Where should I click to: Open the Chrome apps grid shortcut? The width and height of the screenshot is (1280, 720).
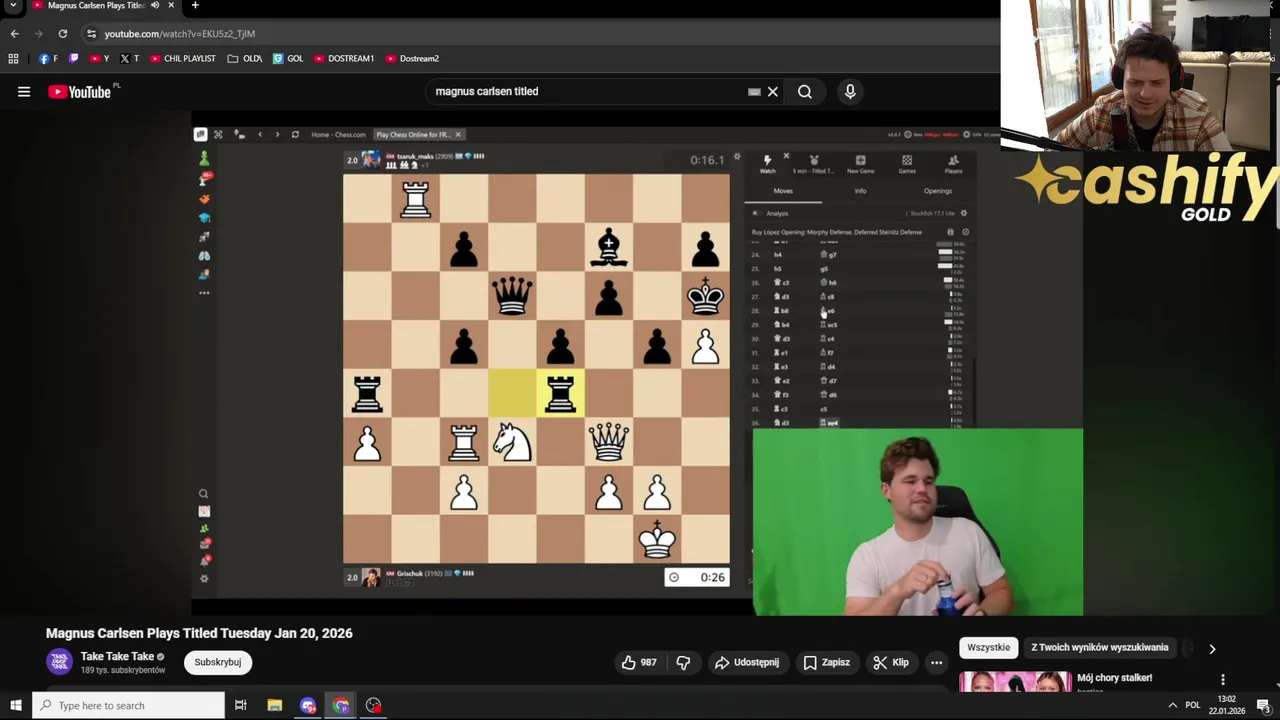(13, 59)
